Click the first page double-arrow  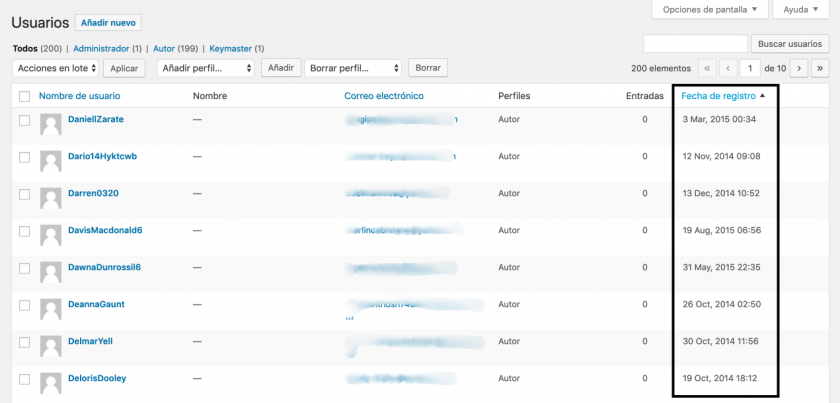tap(707, 68)
